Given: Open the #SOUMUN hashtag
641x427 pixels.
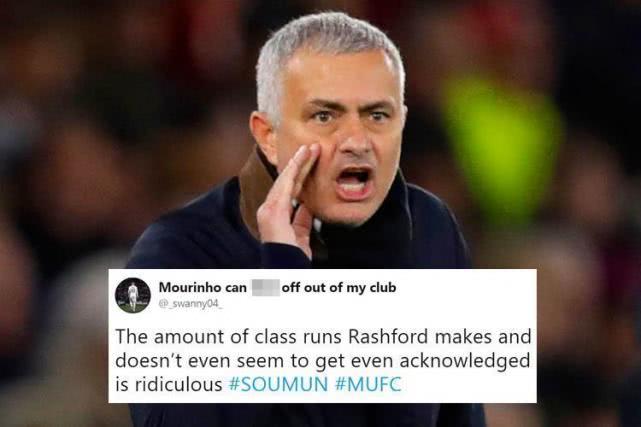Looking at the screenshot, I should (278, 385).
